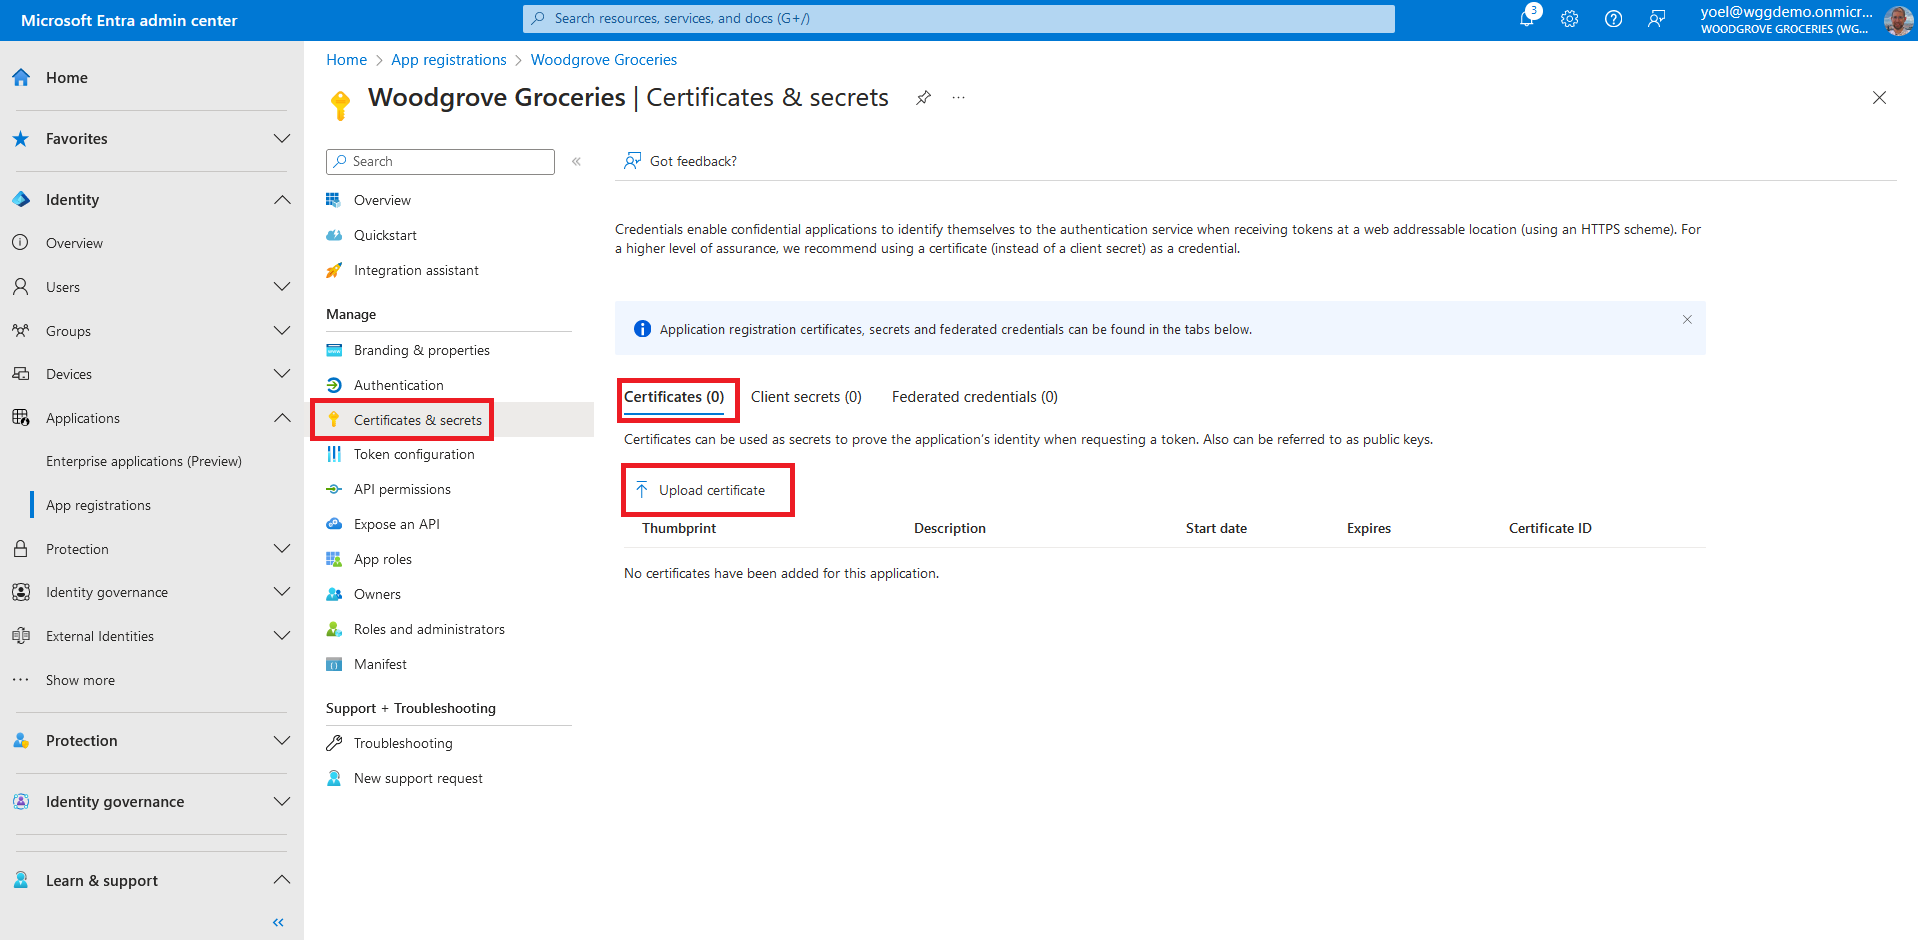Viewport: 1918px width, 940px height.
Task: Click the help question mark icon
Action: tap(1613, 19)
